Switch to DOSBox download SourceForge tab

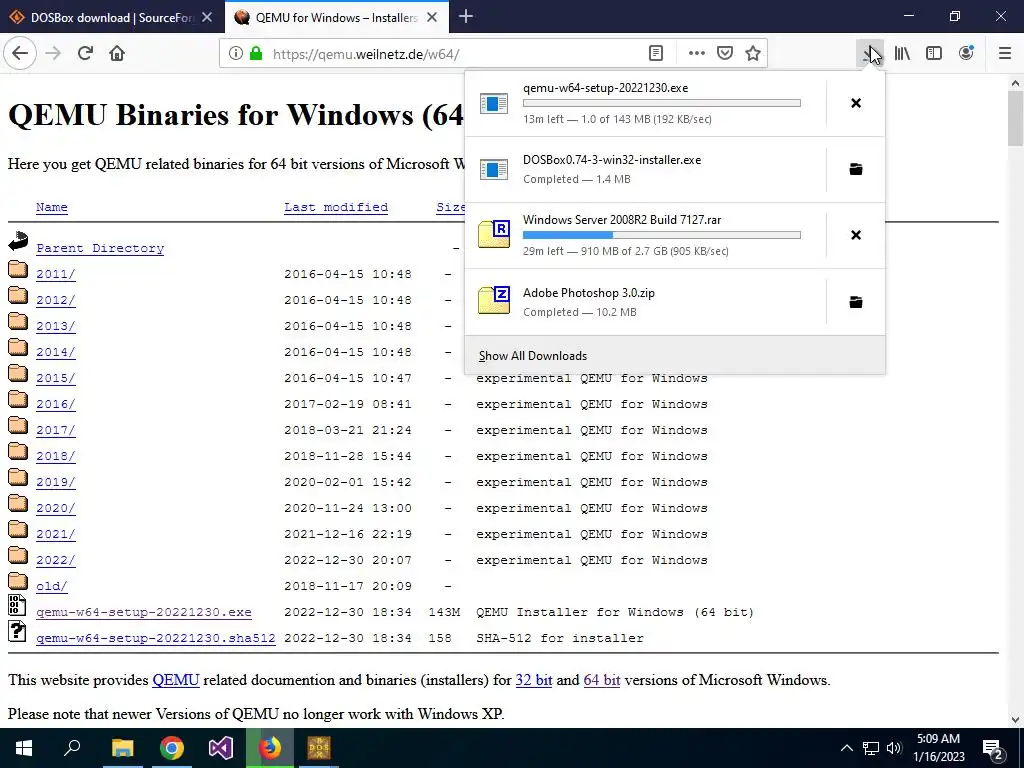tap(111, 18)
